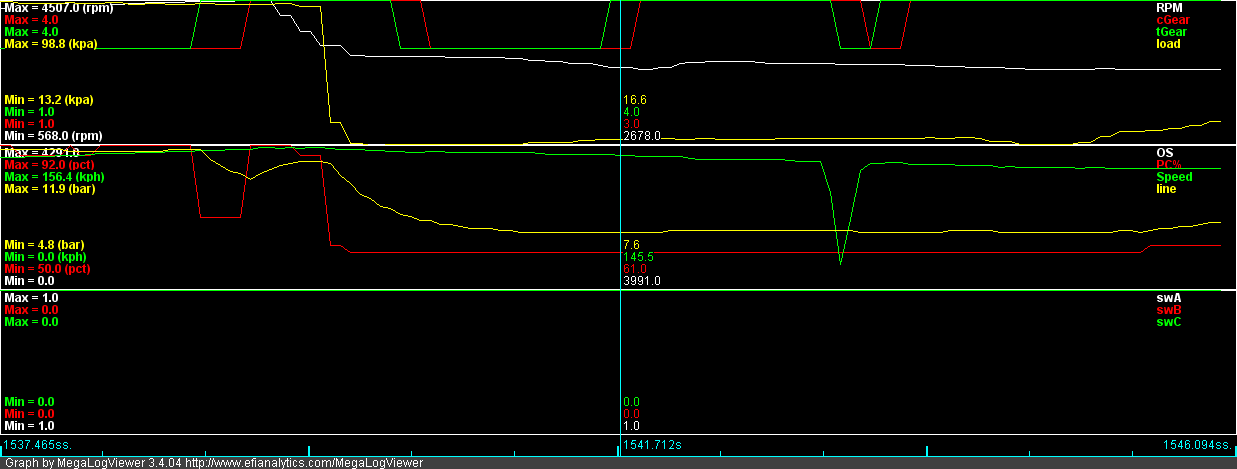Viewport: 1237px width, 469px height.
Task: Click the yellow line legend label
Action: coord(1166,189)
